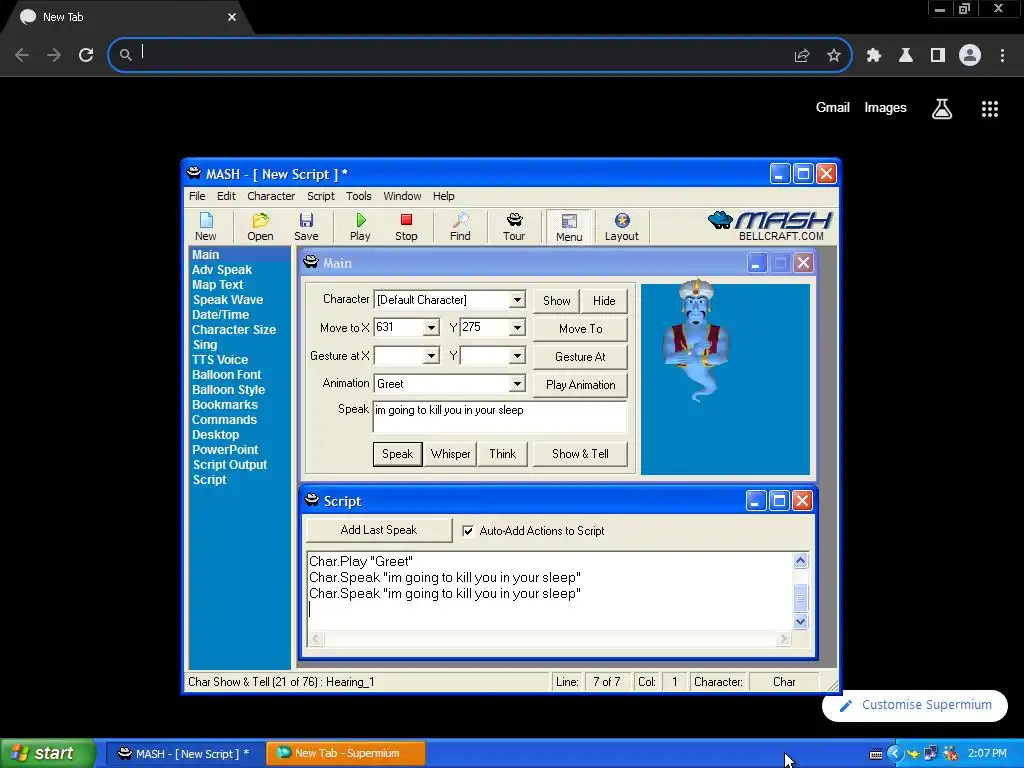Expand the Gesture at Y dropdown
This screenshot has height=768, width=1024.
(x=517, y=356)
